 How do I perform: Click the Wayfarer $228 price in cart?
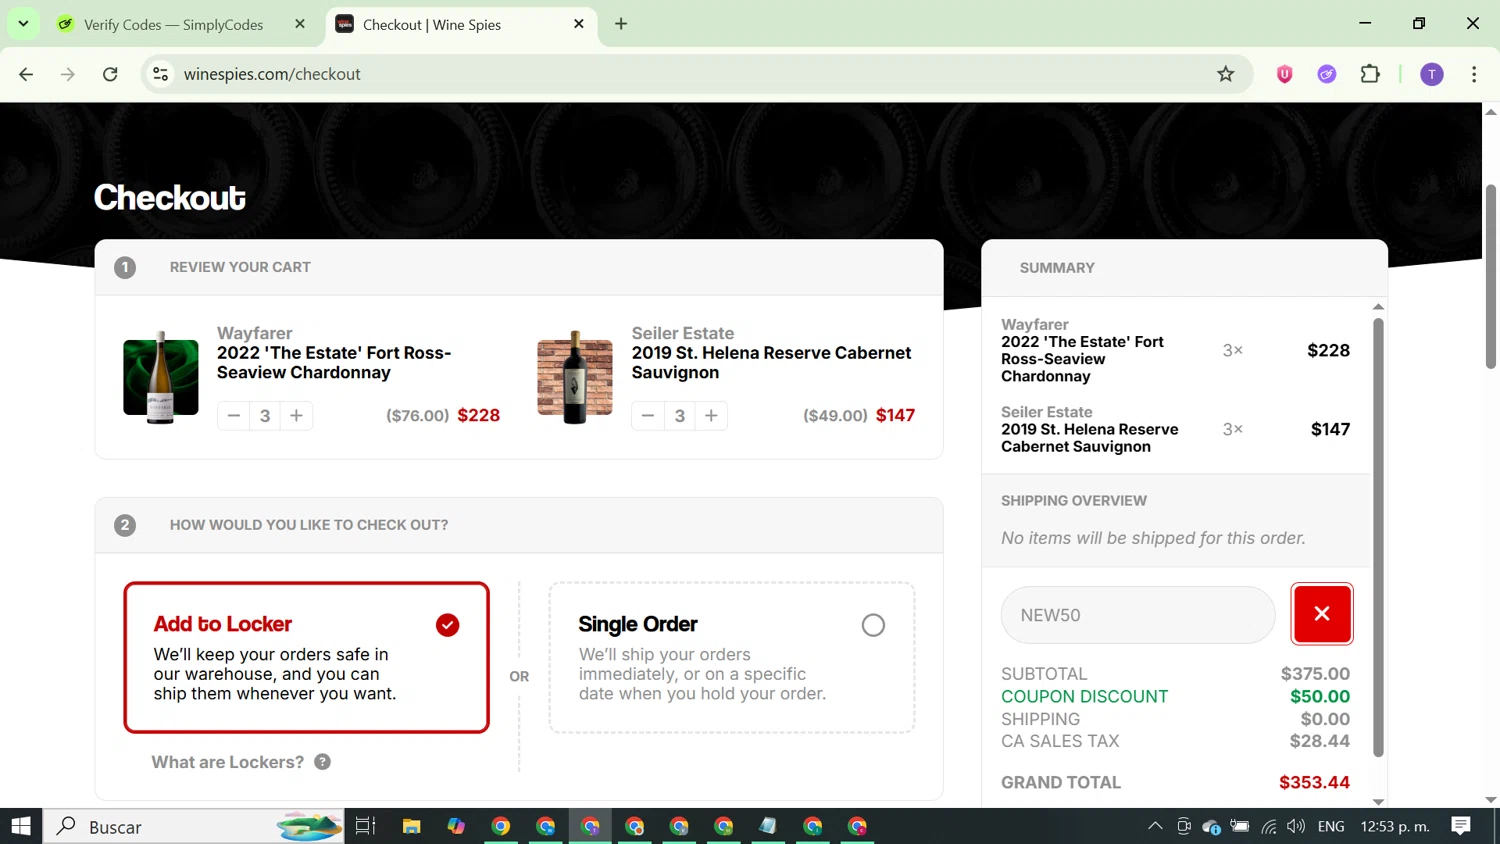pos(479,415)
